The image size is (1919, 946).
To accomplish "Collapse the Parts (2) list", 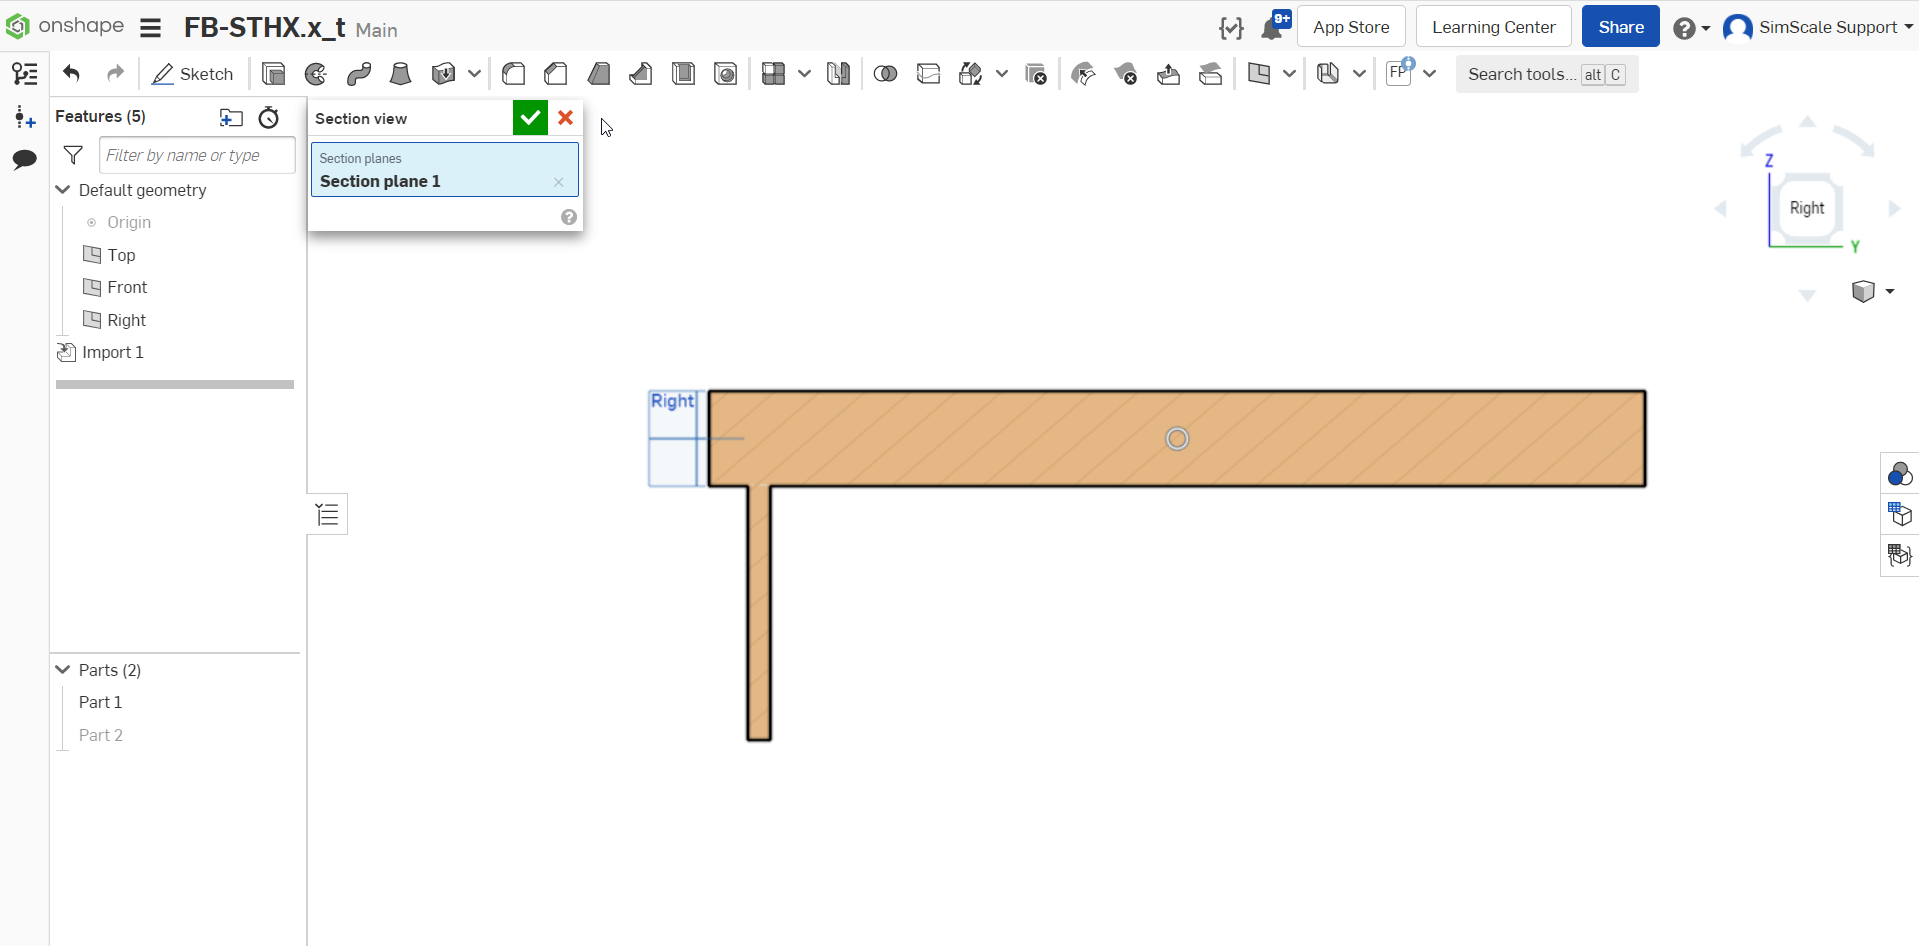I will [63, 670].
